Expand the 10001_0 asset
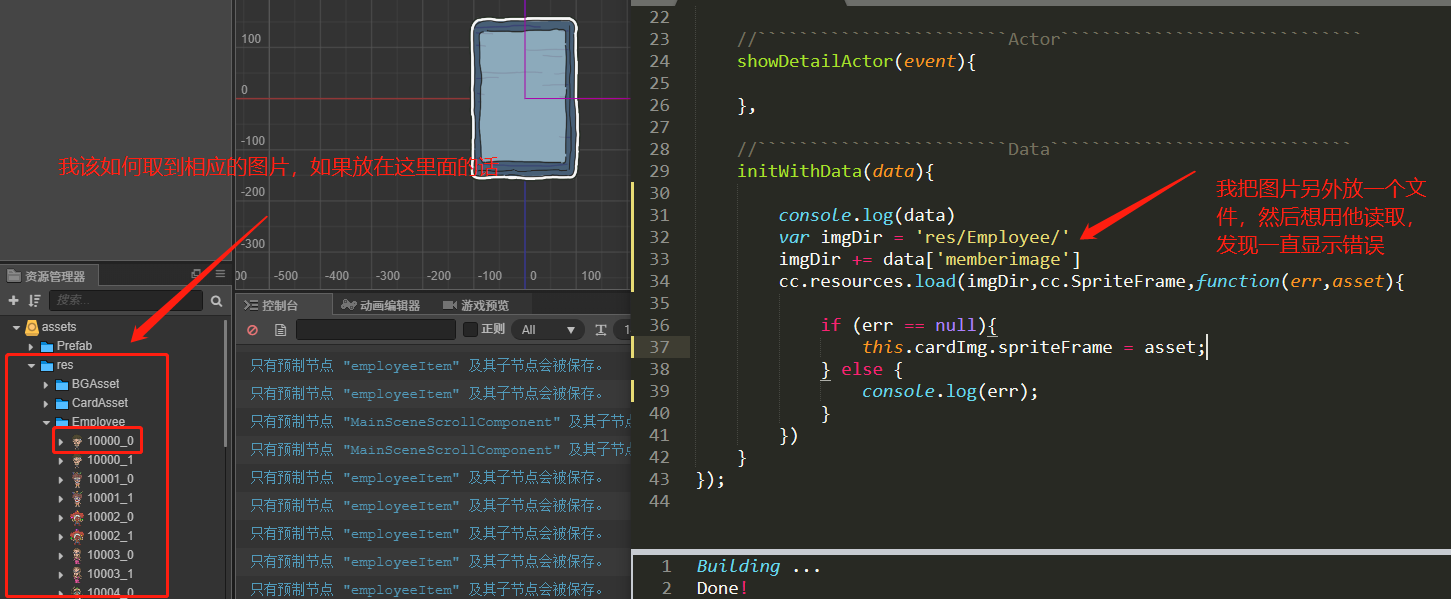 (61, 479)
